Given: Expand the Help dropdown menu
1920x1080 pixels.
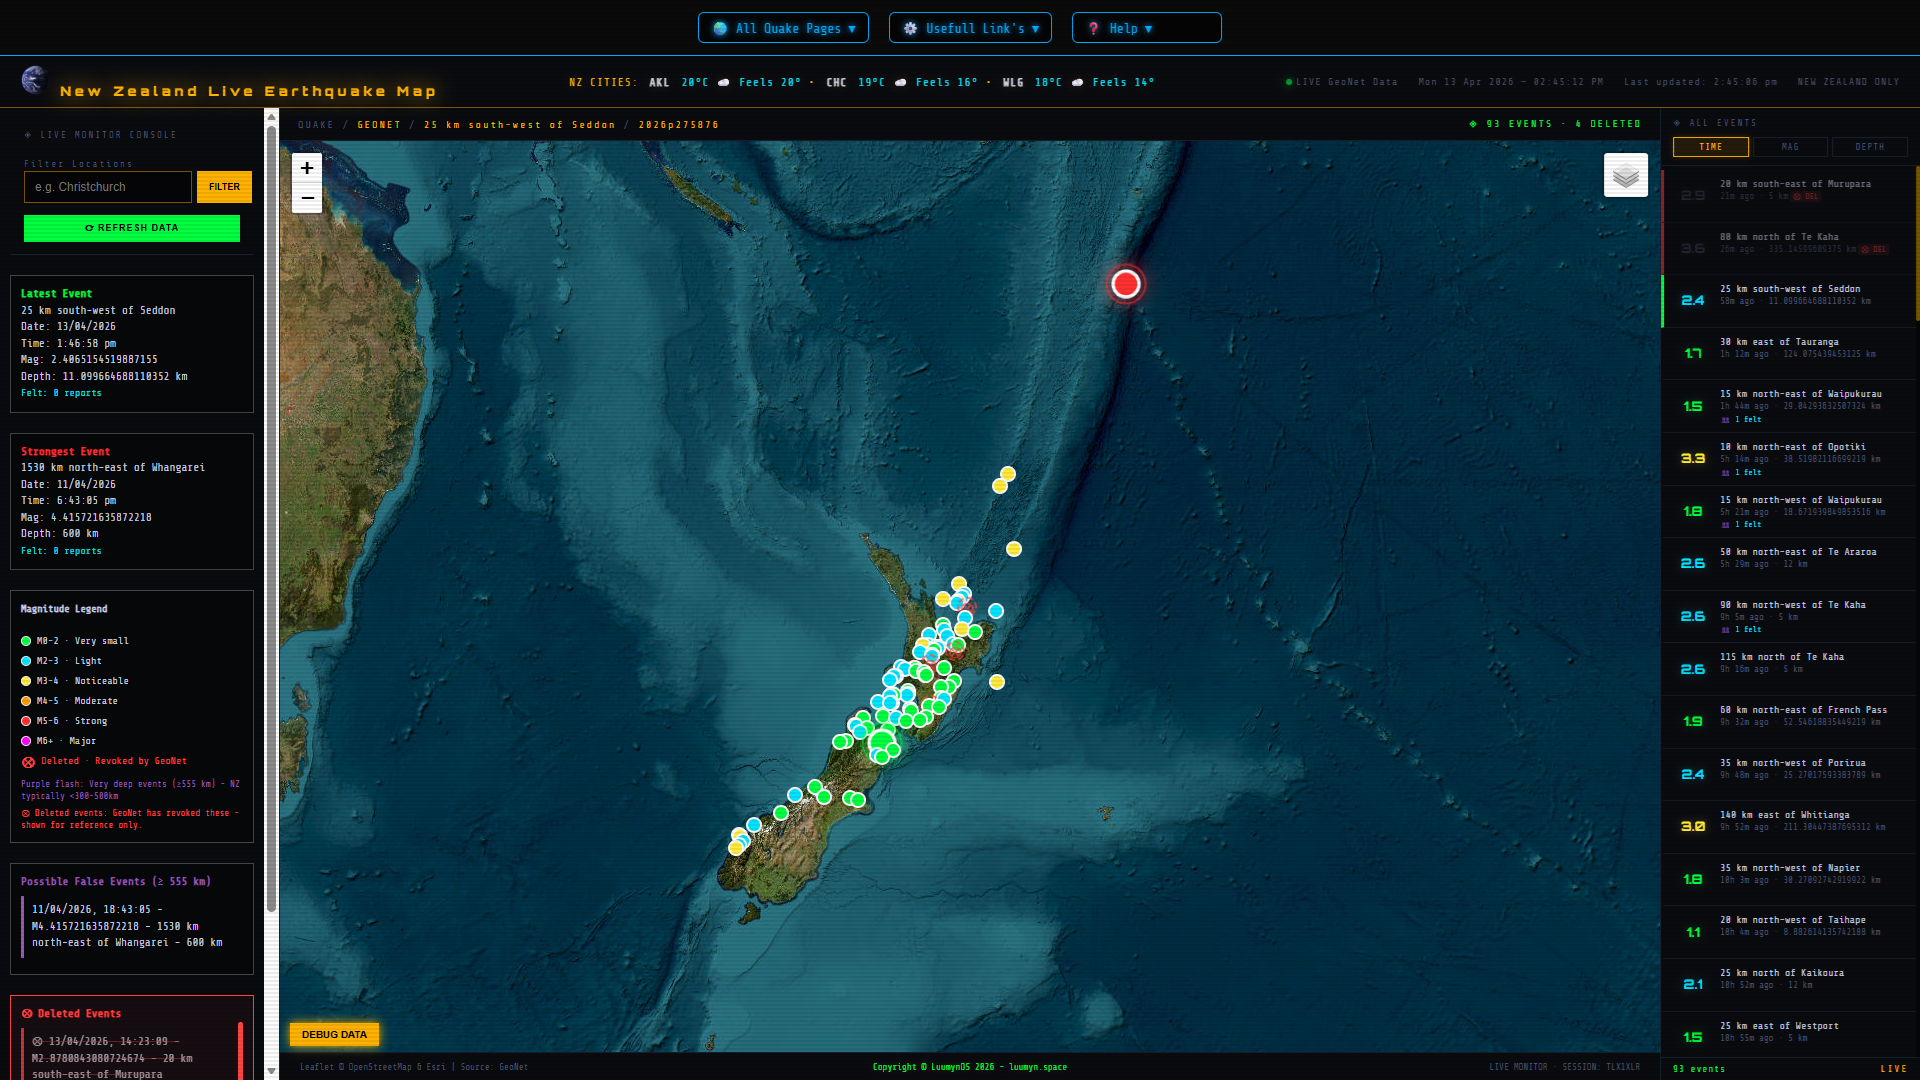Looking at the screenshot, I should (1146, 28).
